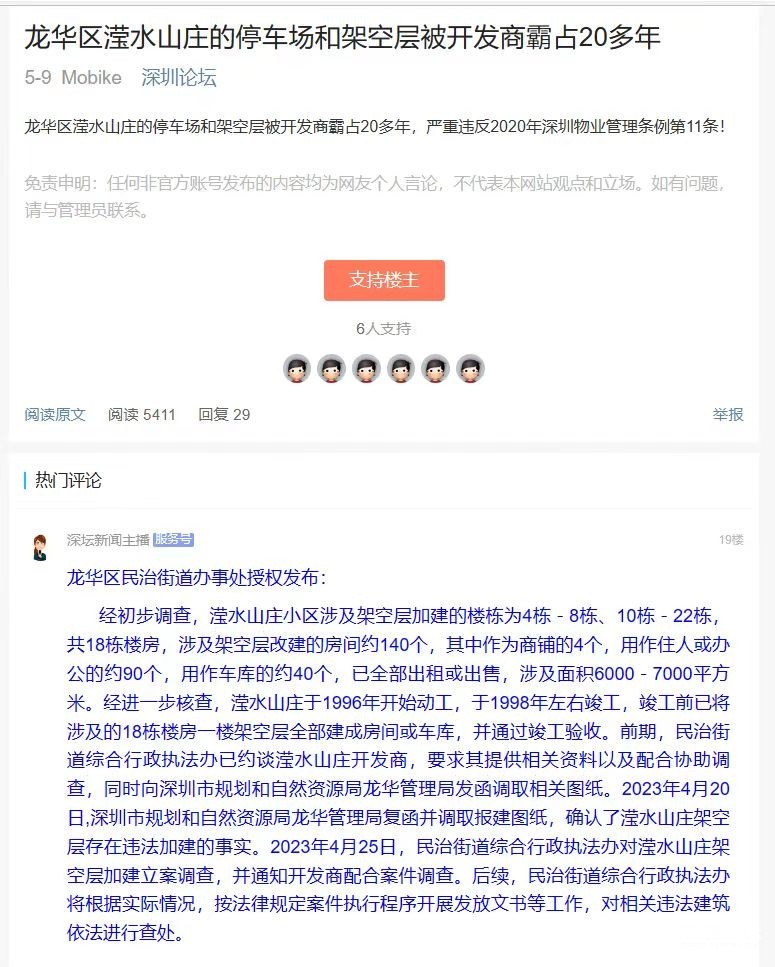Click the post title about 滢水山庄
The height and width of the screenshot is (967, 775).
[342, 37]
